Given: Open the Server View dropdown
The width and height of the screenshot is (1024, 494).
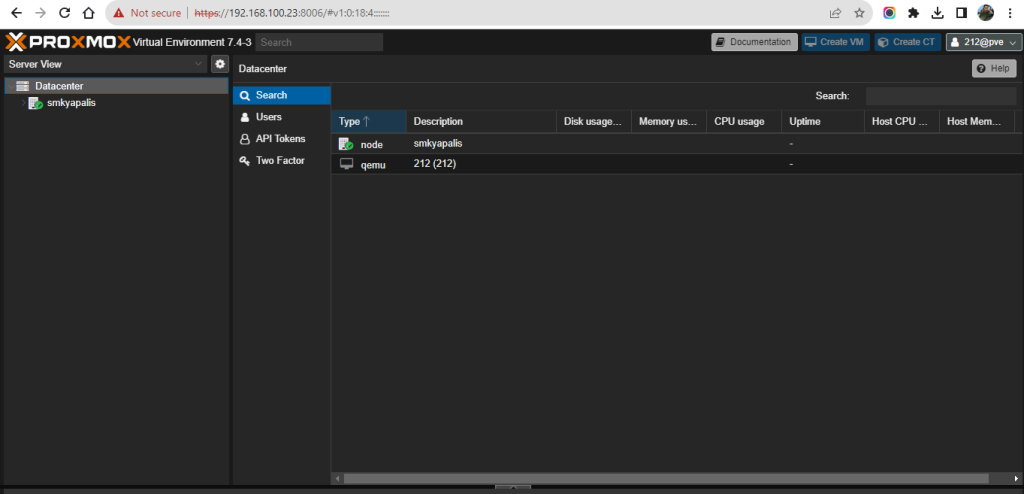Looking at the screenshot, I should (x=104, y=64).
